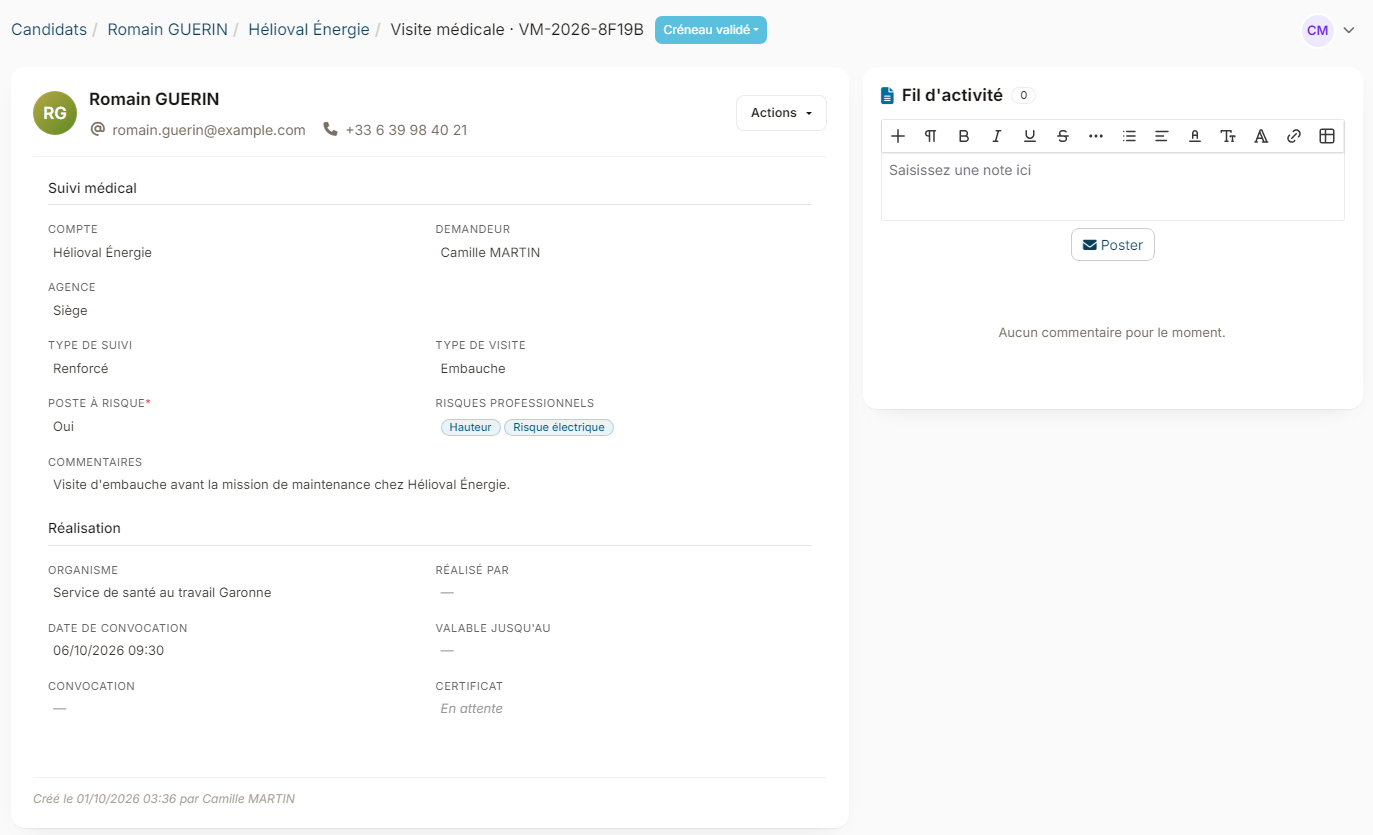Click the Fil d'activité document icon

[887, 96]
